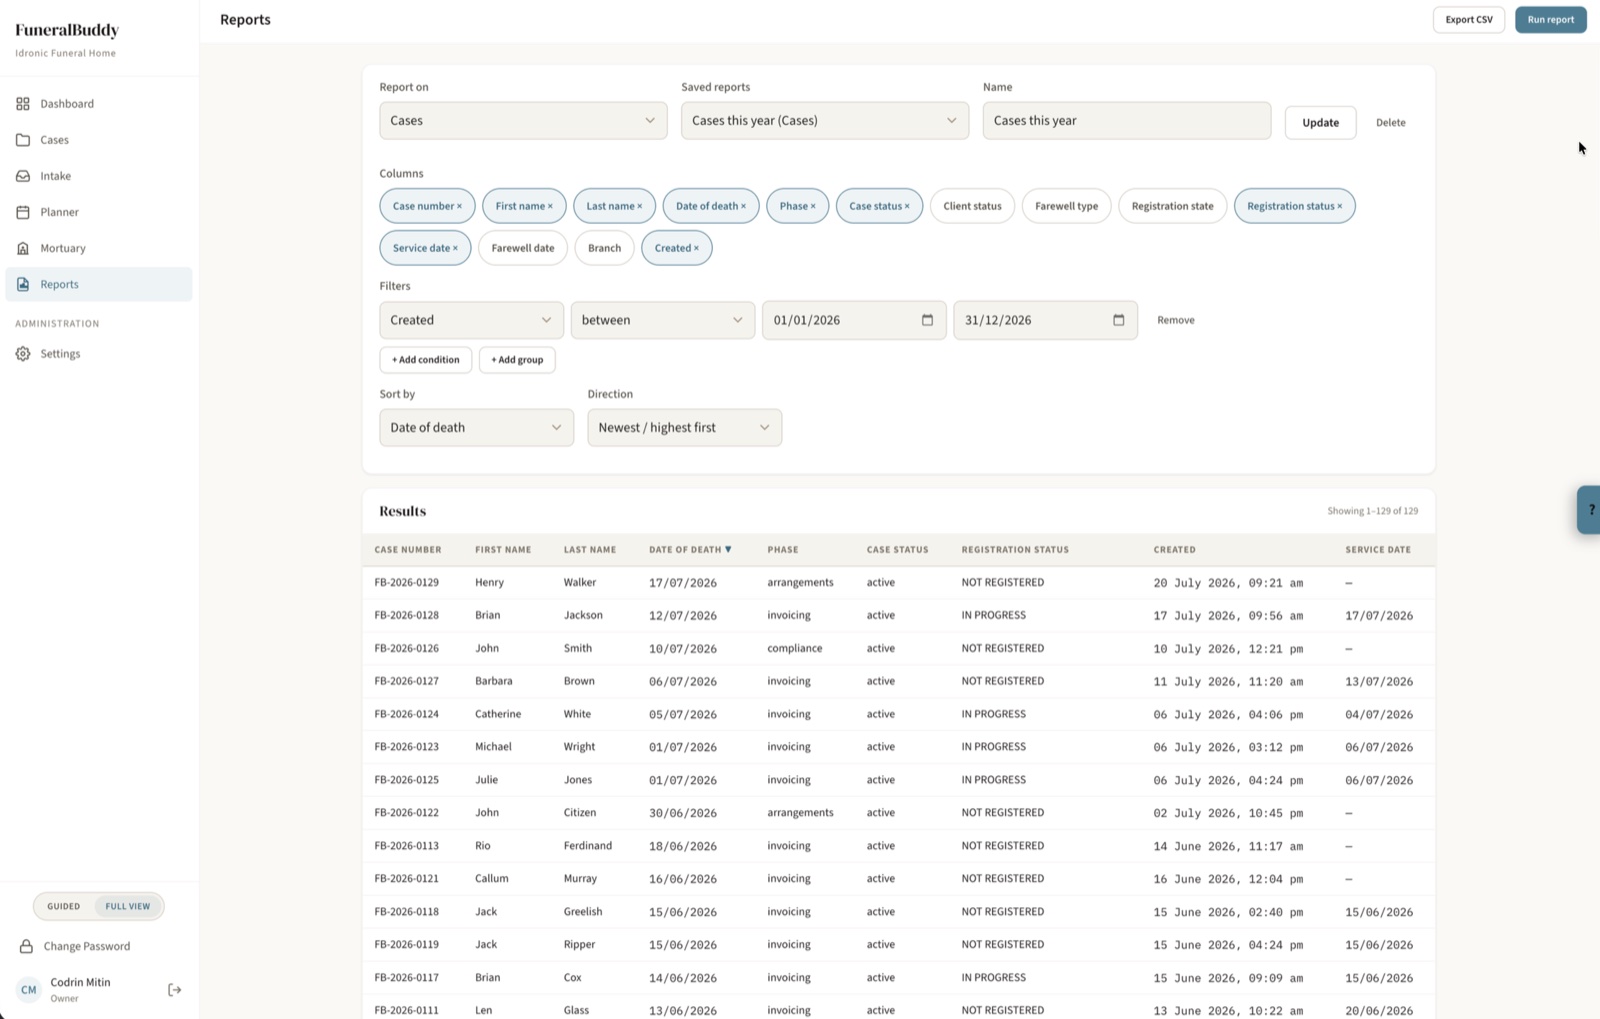Viewport: 1600px width, 1019px height.
Task: Go to Dashboard in sidebar
Action: [99, 104]
